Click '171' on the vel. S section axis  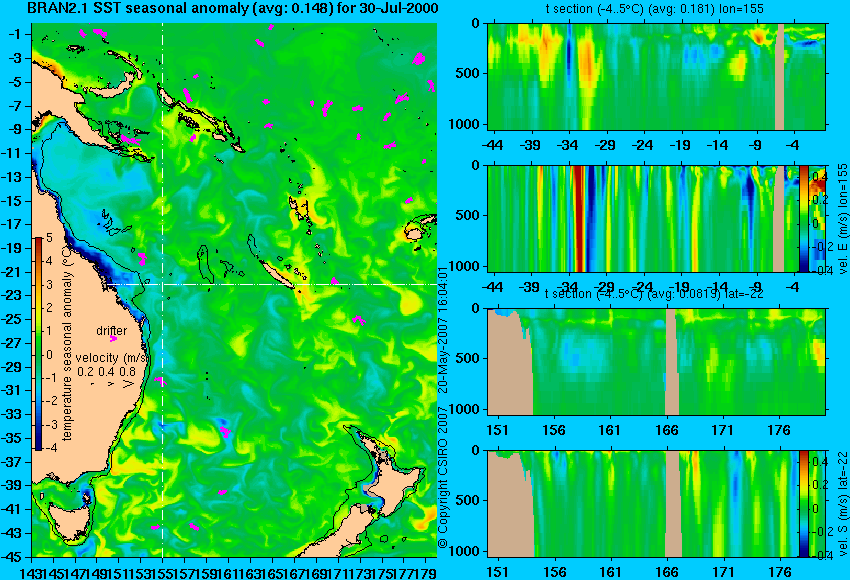[x=723, y=572]
